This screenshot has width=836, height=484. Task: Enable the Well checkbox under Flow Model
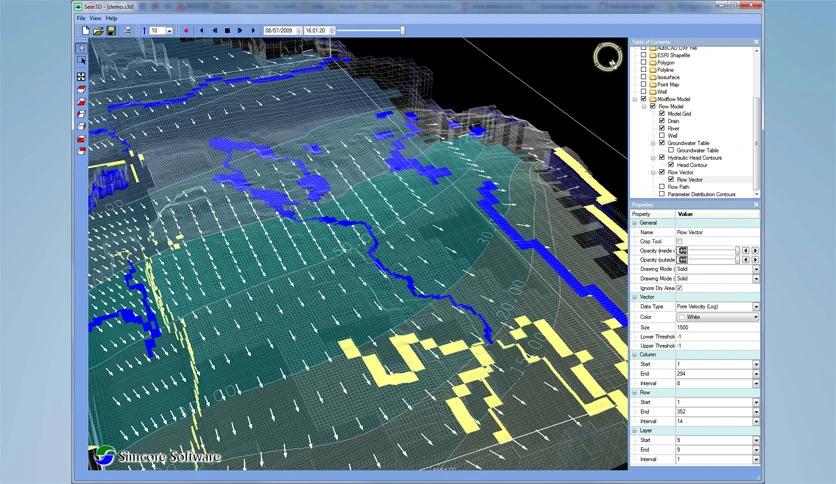(x=662, y=135)
